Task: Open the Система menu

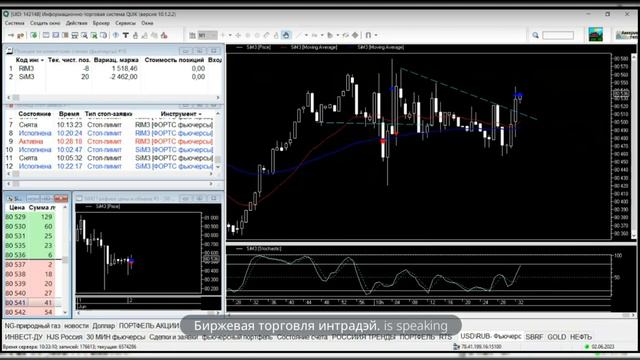Action: (15, 23)
